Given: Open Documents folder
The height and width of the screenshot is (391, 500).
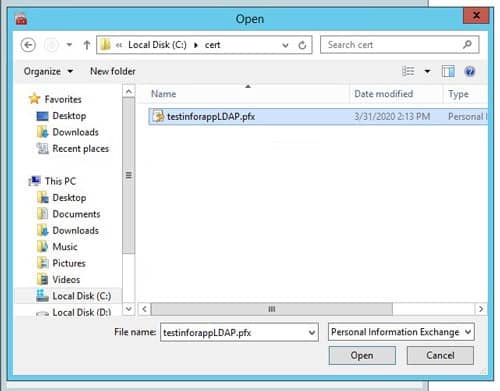Looking at the screenshot, I should click(76, 214).
